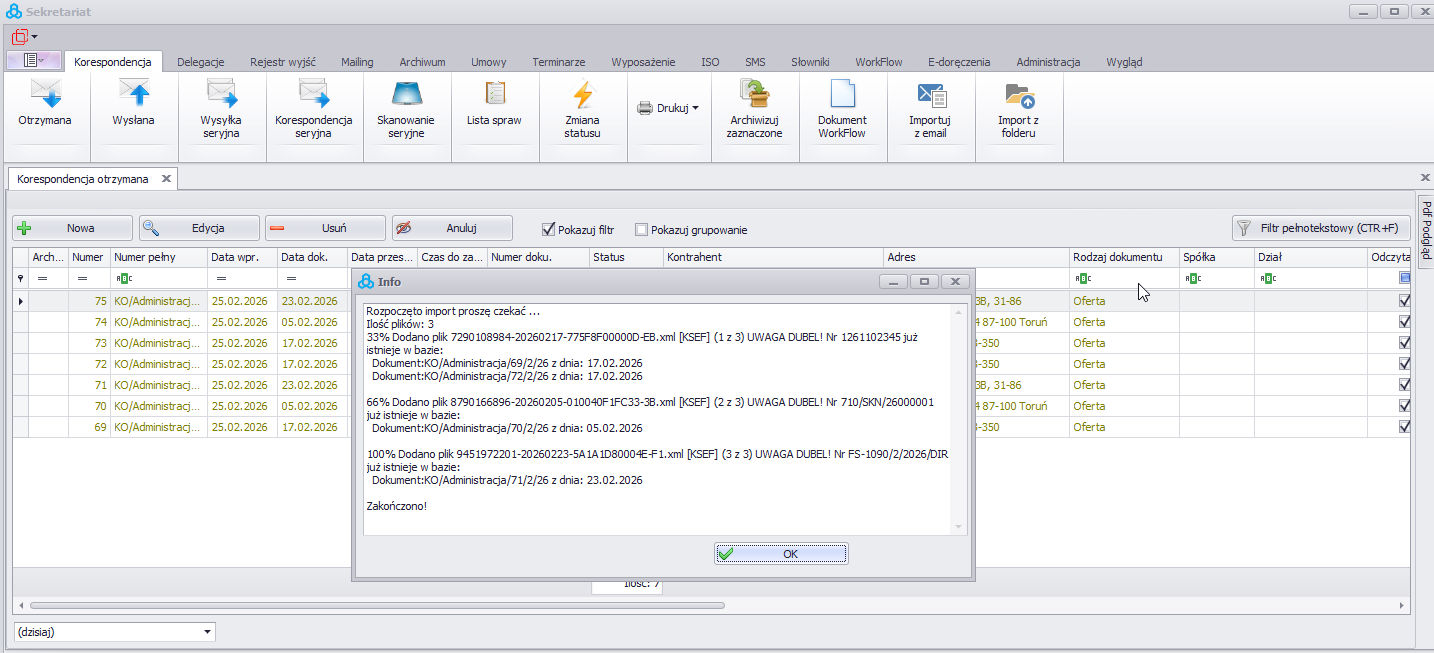Screen dimensions: 1434x653
Task: Open the E-doręczenia ribbon tab
Action: pos(958,62)
